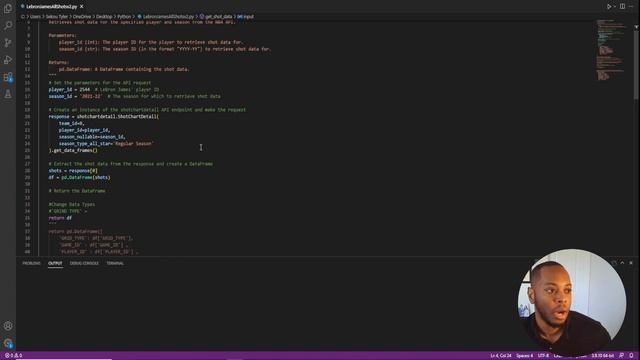640x360 pixels.
Task: Place cursor on player_id = 2544 line
Action: 104,89
